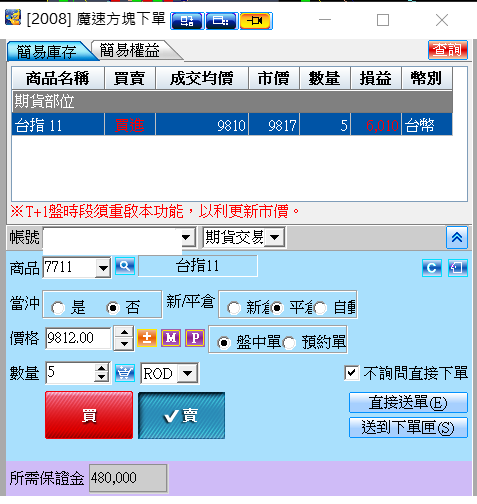Click the purple P price icon
Image resolution: width=477 pixels, height=504 pixels.
tap(195, 338)
